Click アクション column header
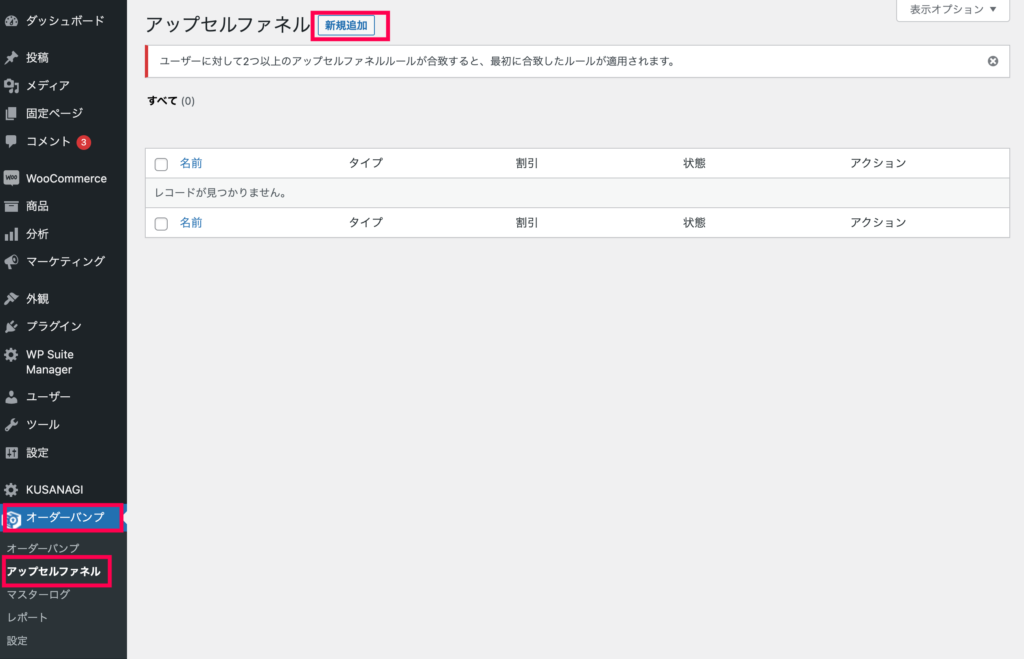This screenshot has width=1024, height=659. 878,163
